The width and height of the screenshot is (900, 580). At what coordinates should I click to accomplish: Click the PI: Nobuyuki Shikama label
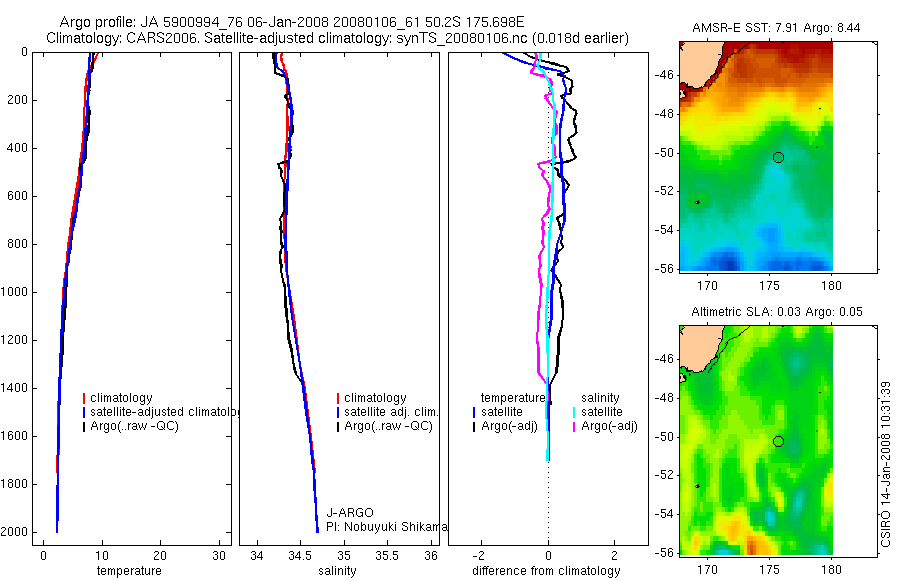pos(386,527)
